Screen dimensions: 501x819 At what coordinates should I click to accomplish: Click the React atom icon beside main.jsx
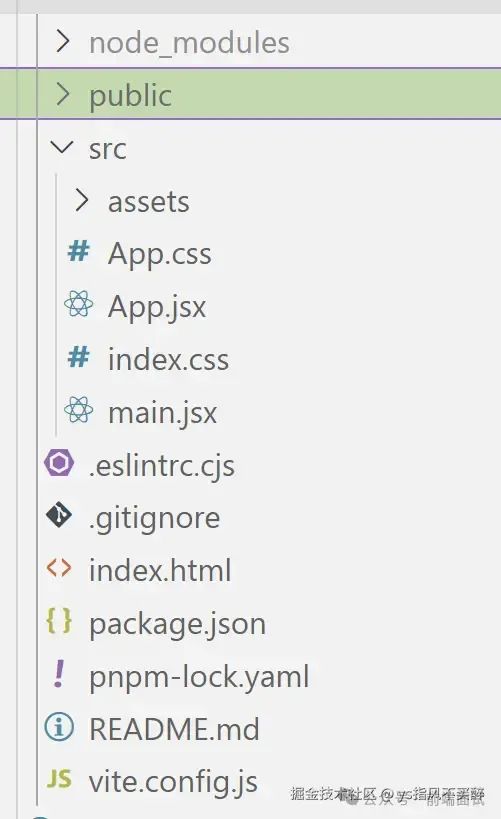point(78,410)
